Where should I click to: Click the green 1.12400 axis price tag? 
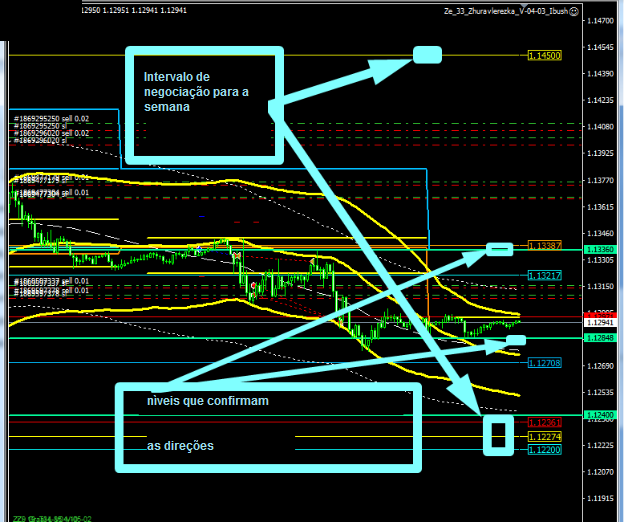[x=601, y=415]
